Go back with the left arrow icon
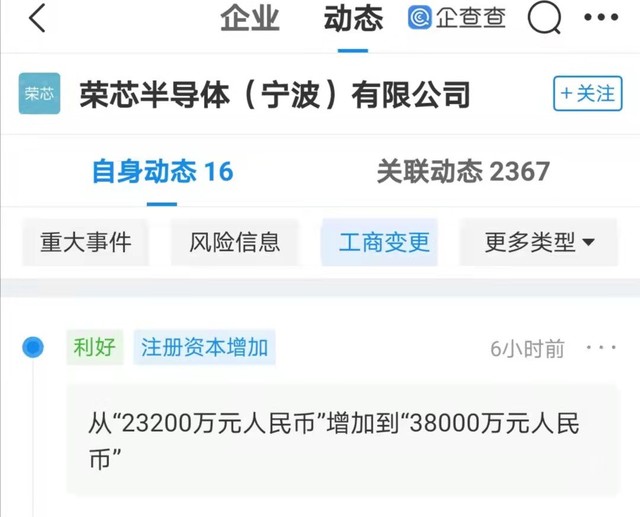The image size is (640, 517). (37, 18)
